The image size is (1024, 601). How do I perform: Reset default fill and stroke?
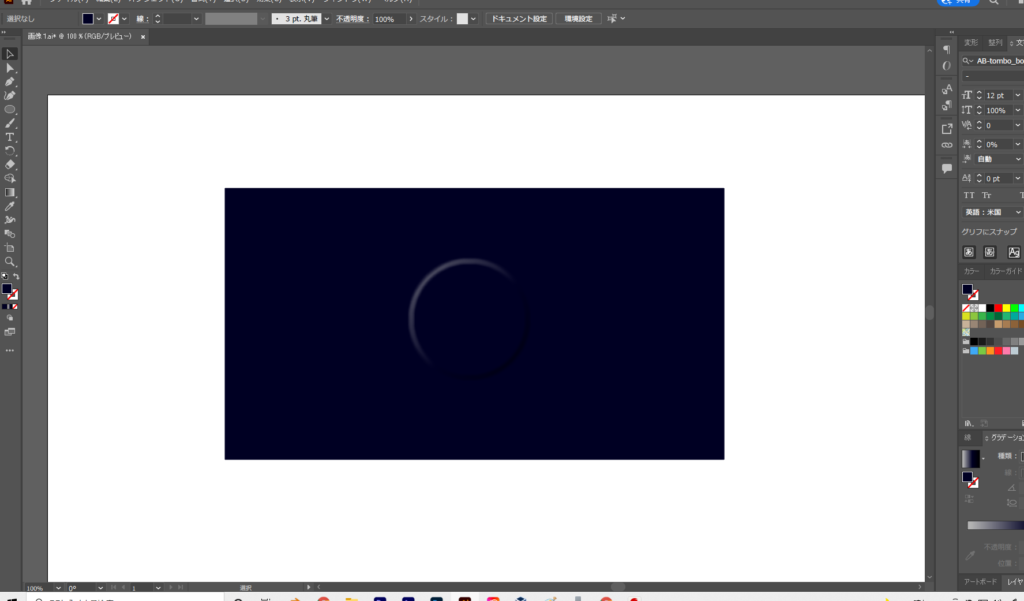5,276
